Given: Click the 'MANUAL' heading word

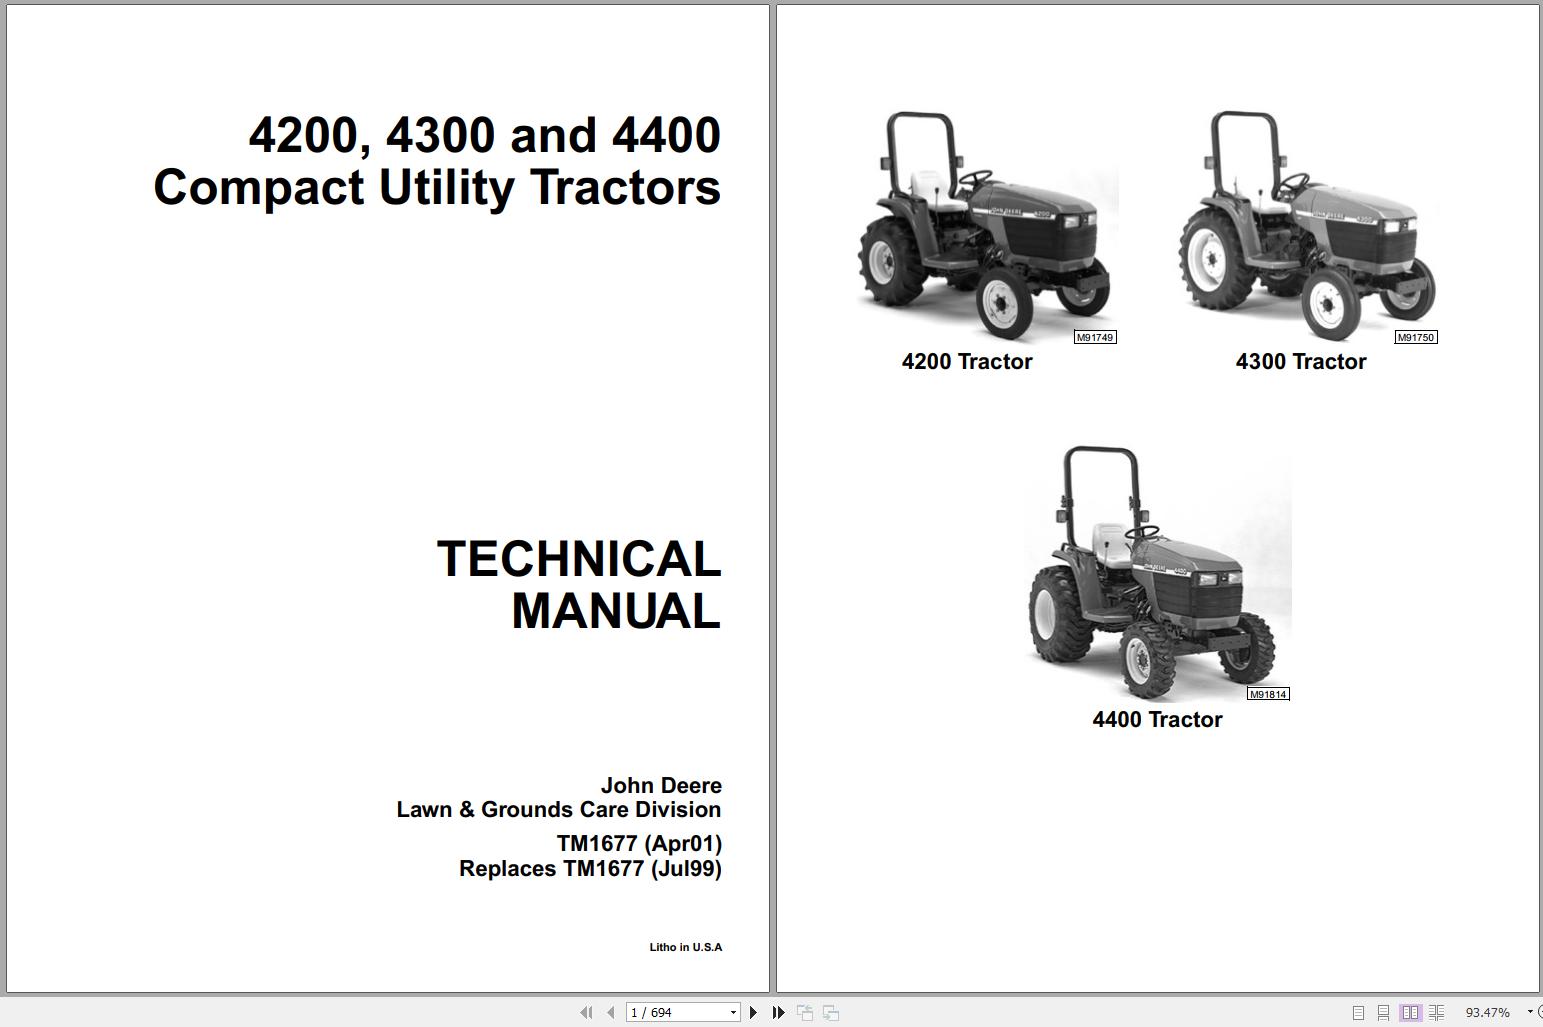Looking at the screenshot, I should (x=616, y=611).
